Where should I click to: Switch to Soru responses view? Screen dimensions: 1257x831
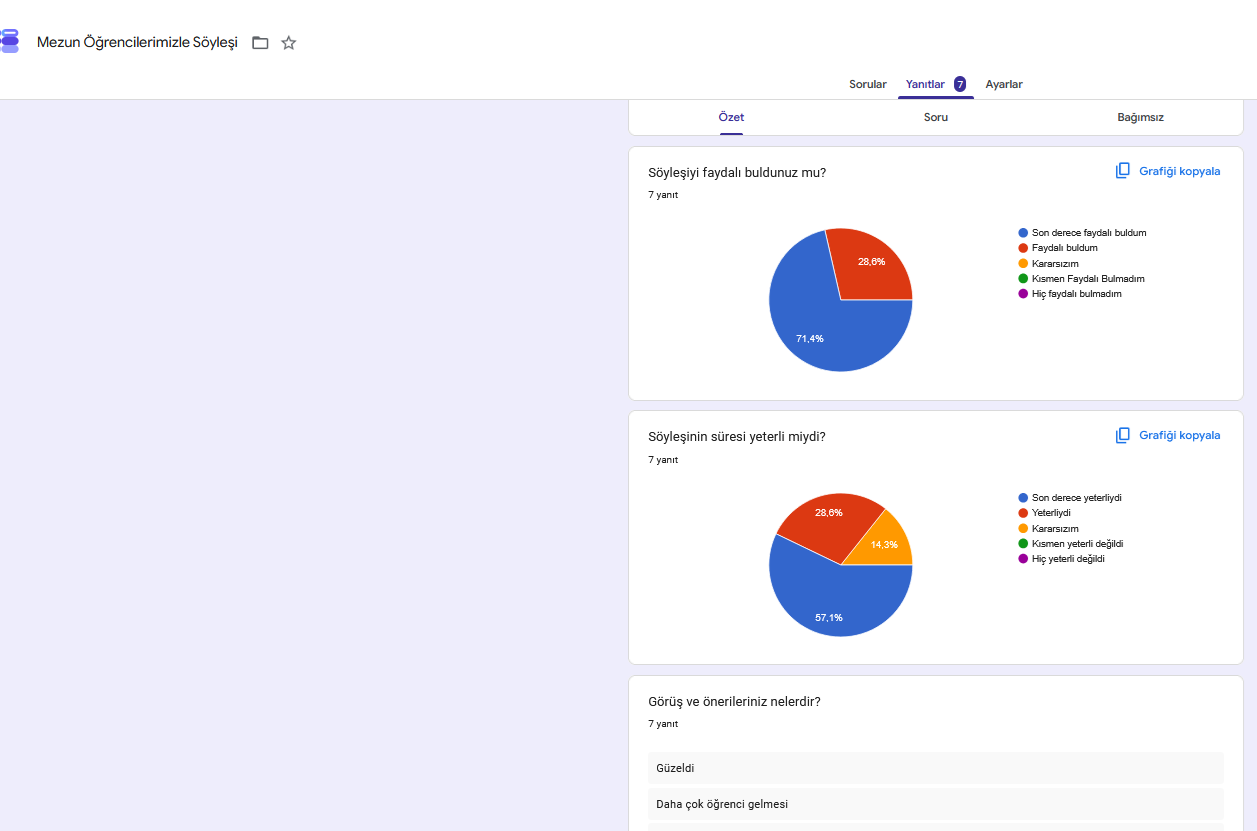[936, 117]
